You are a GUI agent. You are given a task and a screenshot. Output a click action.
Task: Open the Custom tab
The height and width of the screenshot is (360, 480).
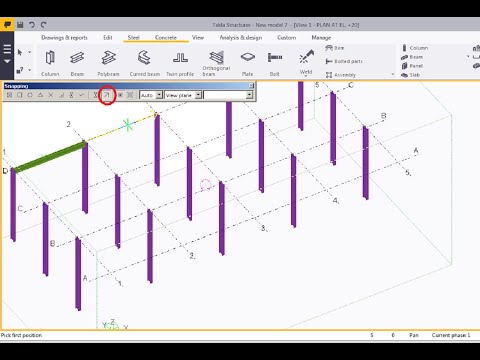point(287,38)
